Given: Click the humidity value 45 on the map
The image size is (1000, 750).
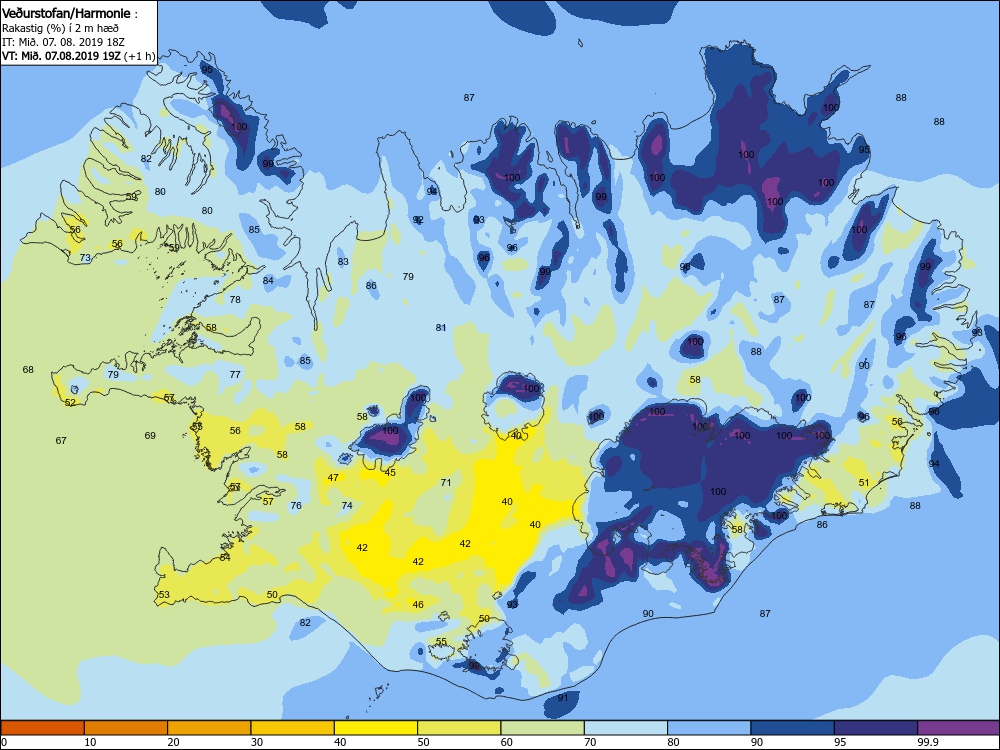Looking at the screenshot, I should [x=390, y=473].
